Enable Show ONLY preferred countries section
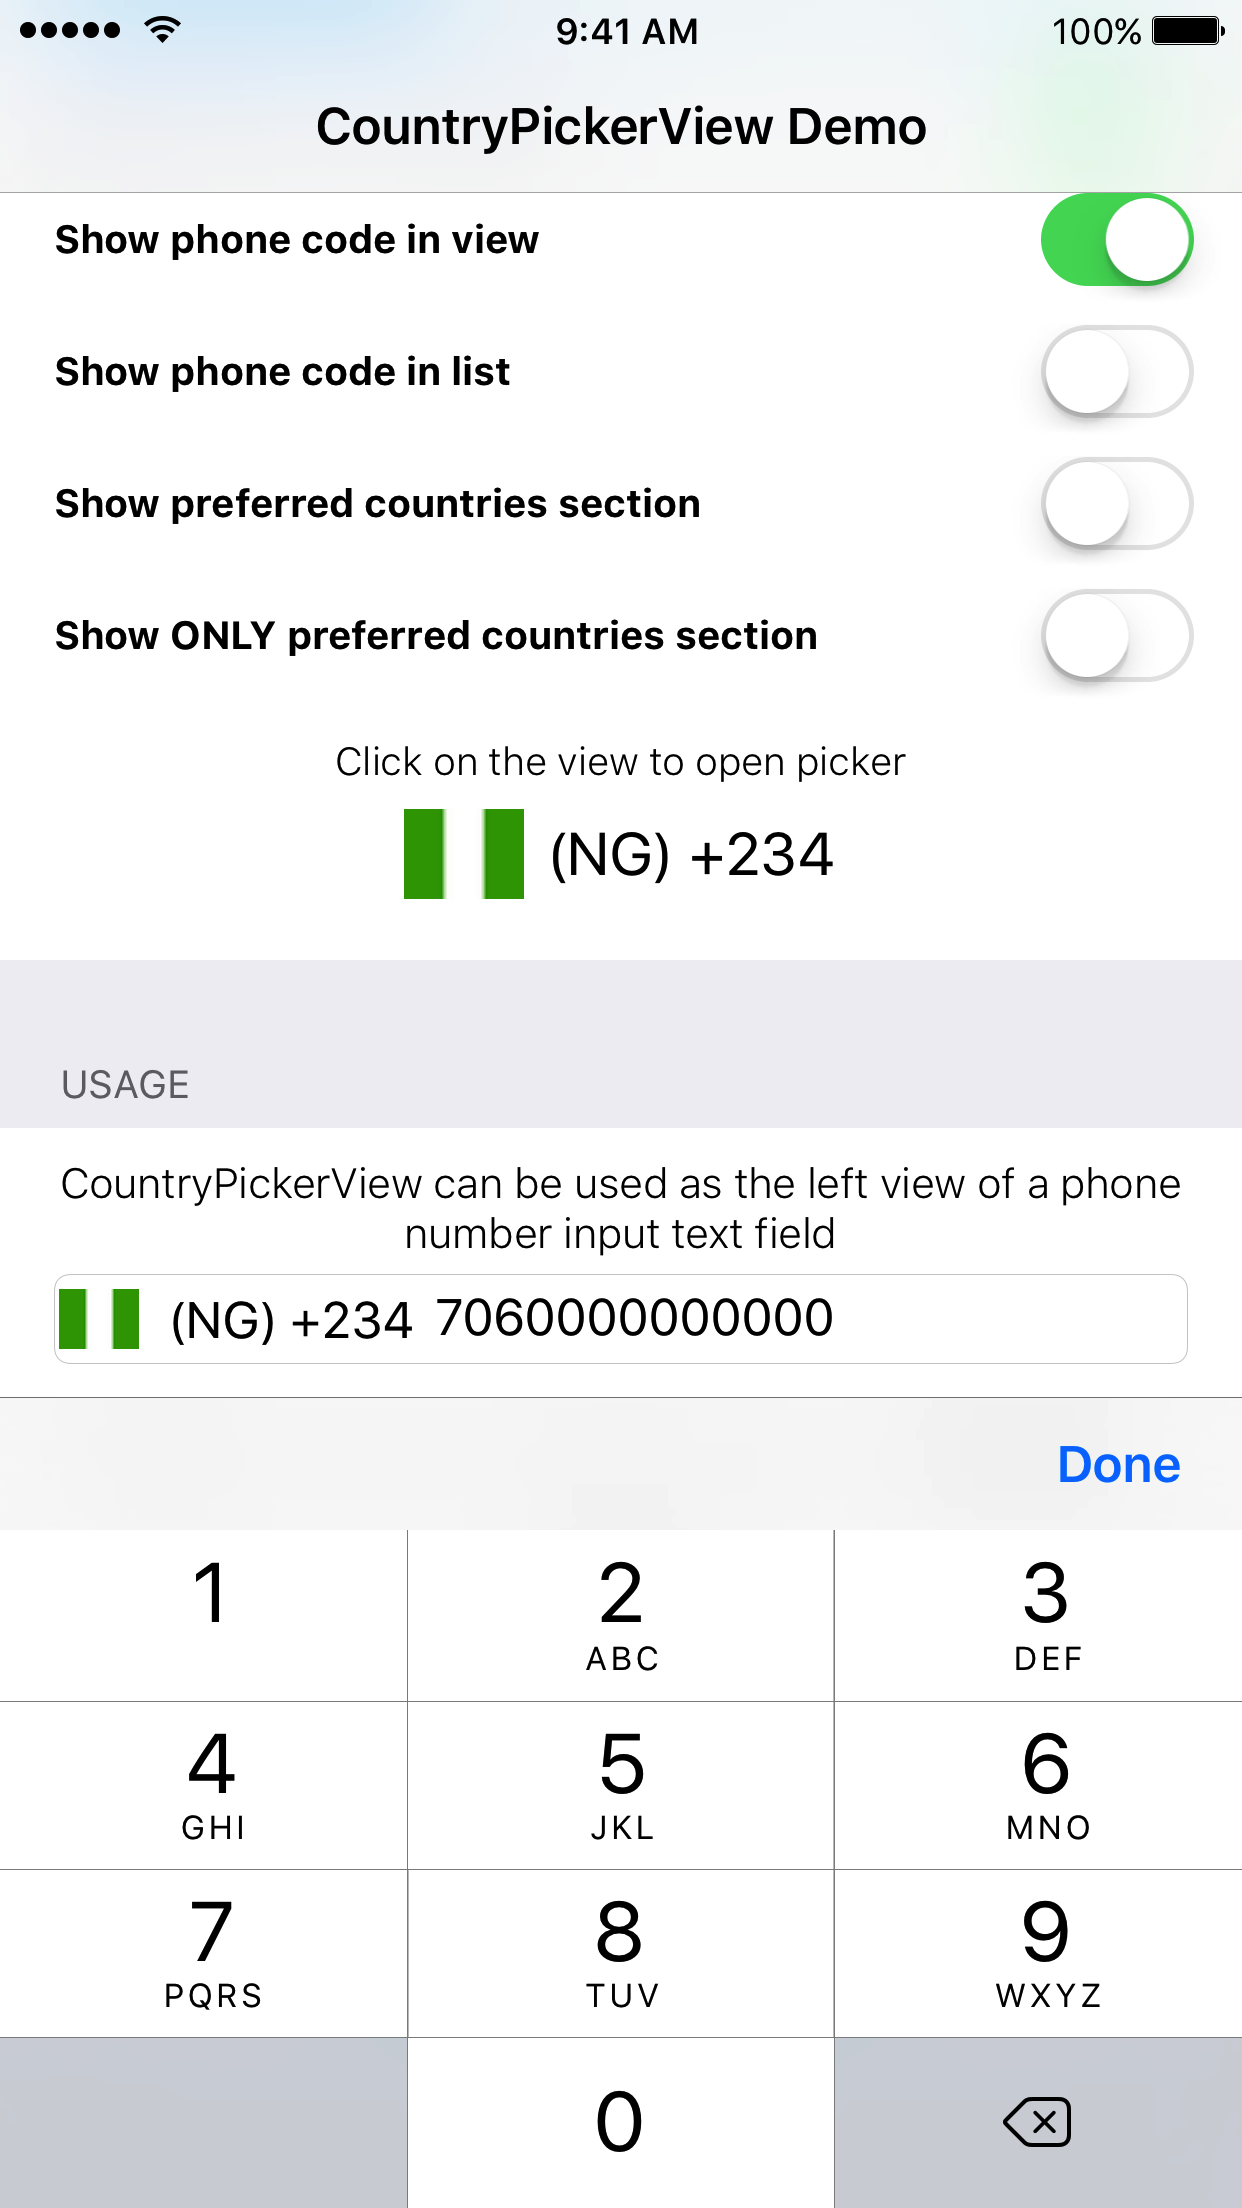Viewport: 1242px width, 2208px height. coord(1116,636)
